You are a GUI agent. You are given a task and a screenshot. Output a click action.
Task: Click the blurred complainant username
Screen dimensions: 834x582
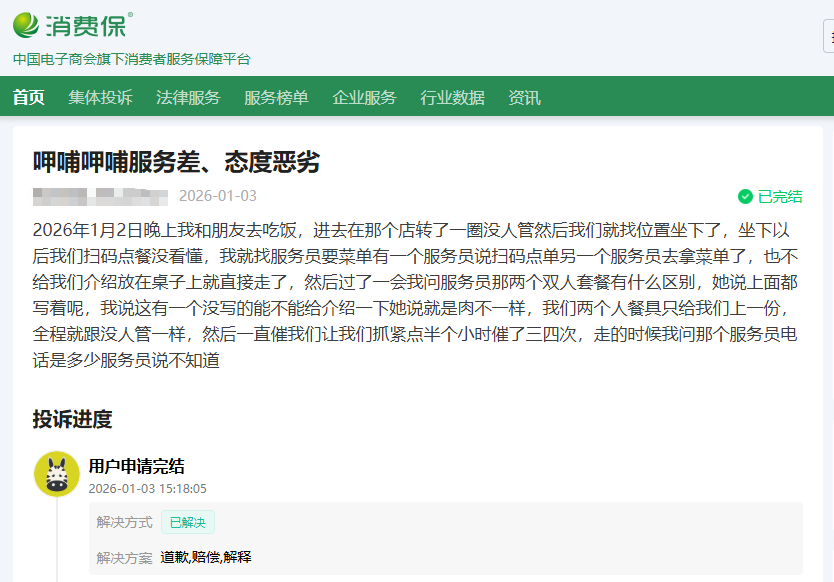(x=99, y=196)
